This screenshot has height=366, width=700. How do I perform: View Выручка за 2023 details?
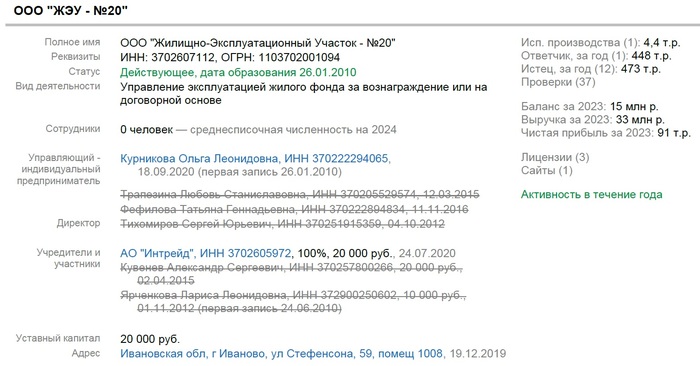tap(592, 120)
